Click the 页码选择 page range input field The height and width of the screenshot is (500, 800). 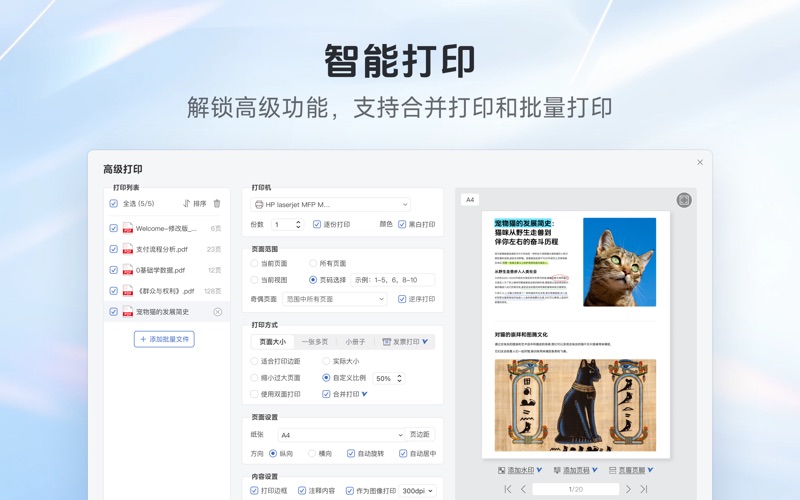(x=393, y=280)
